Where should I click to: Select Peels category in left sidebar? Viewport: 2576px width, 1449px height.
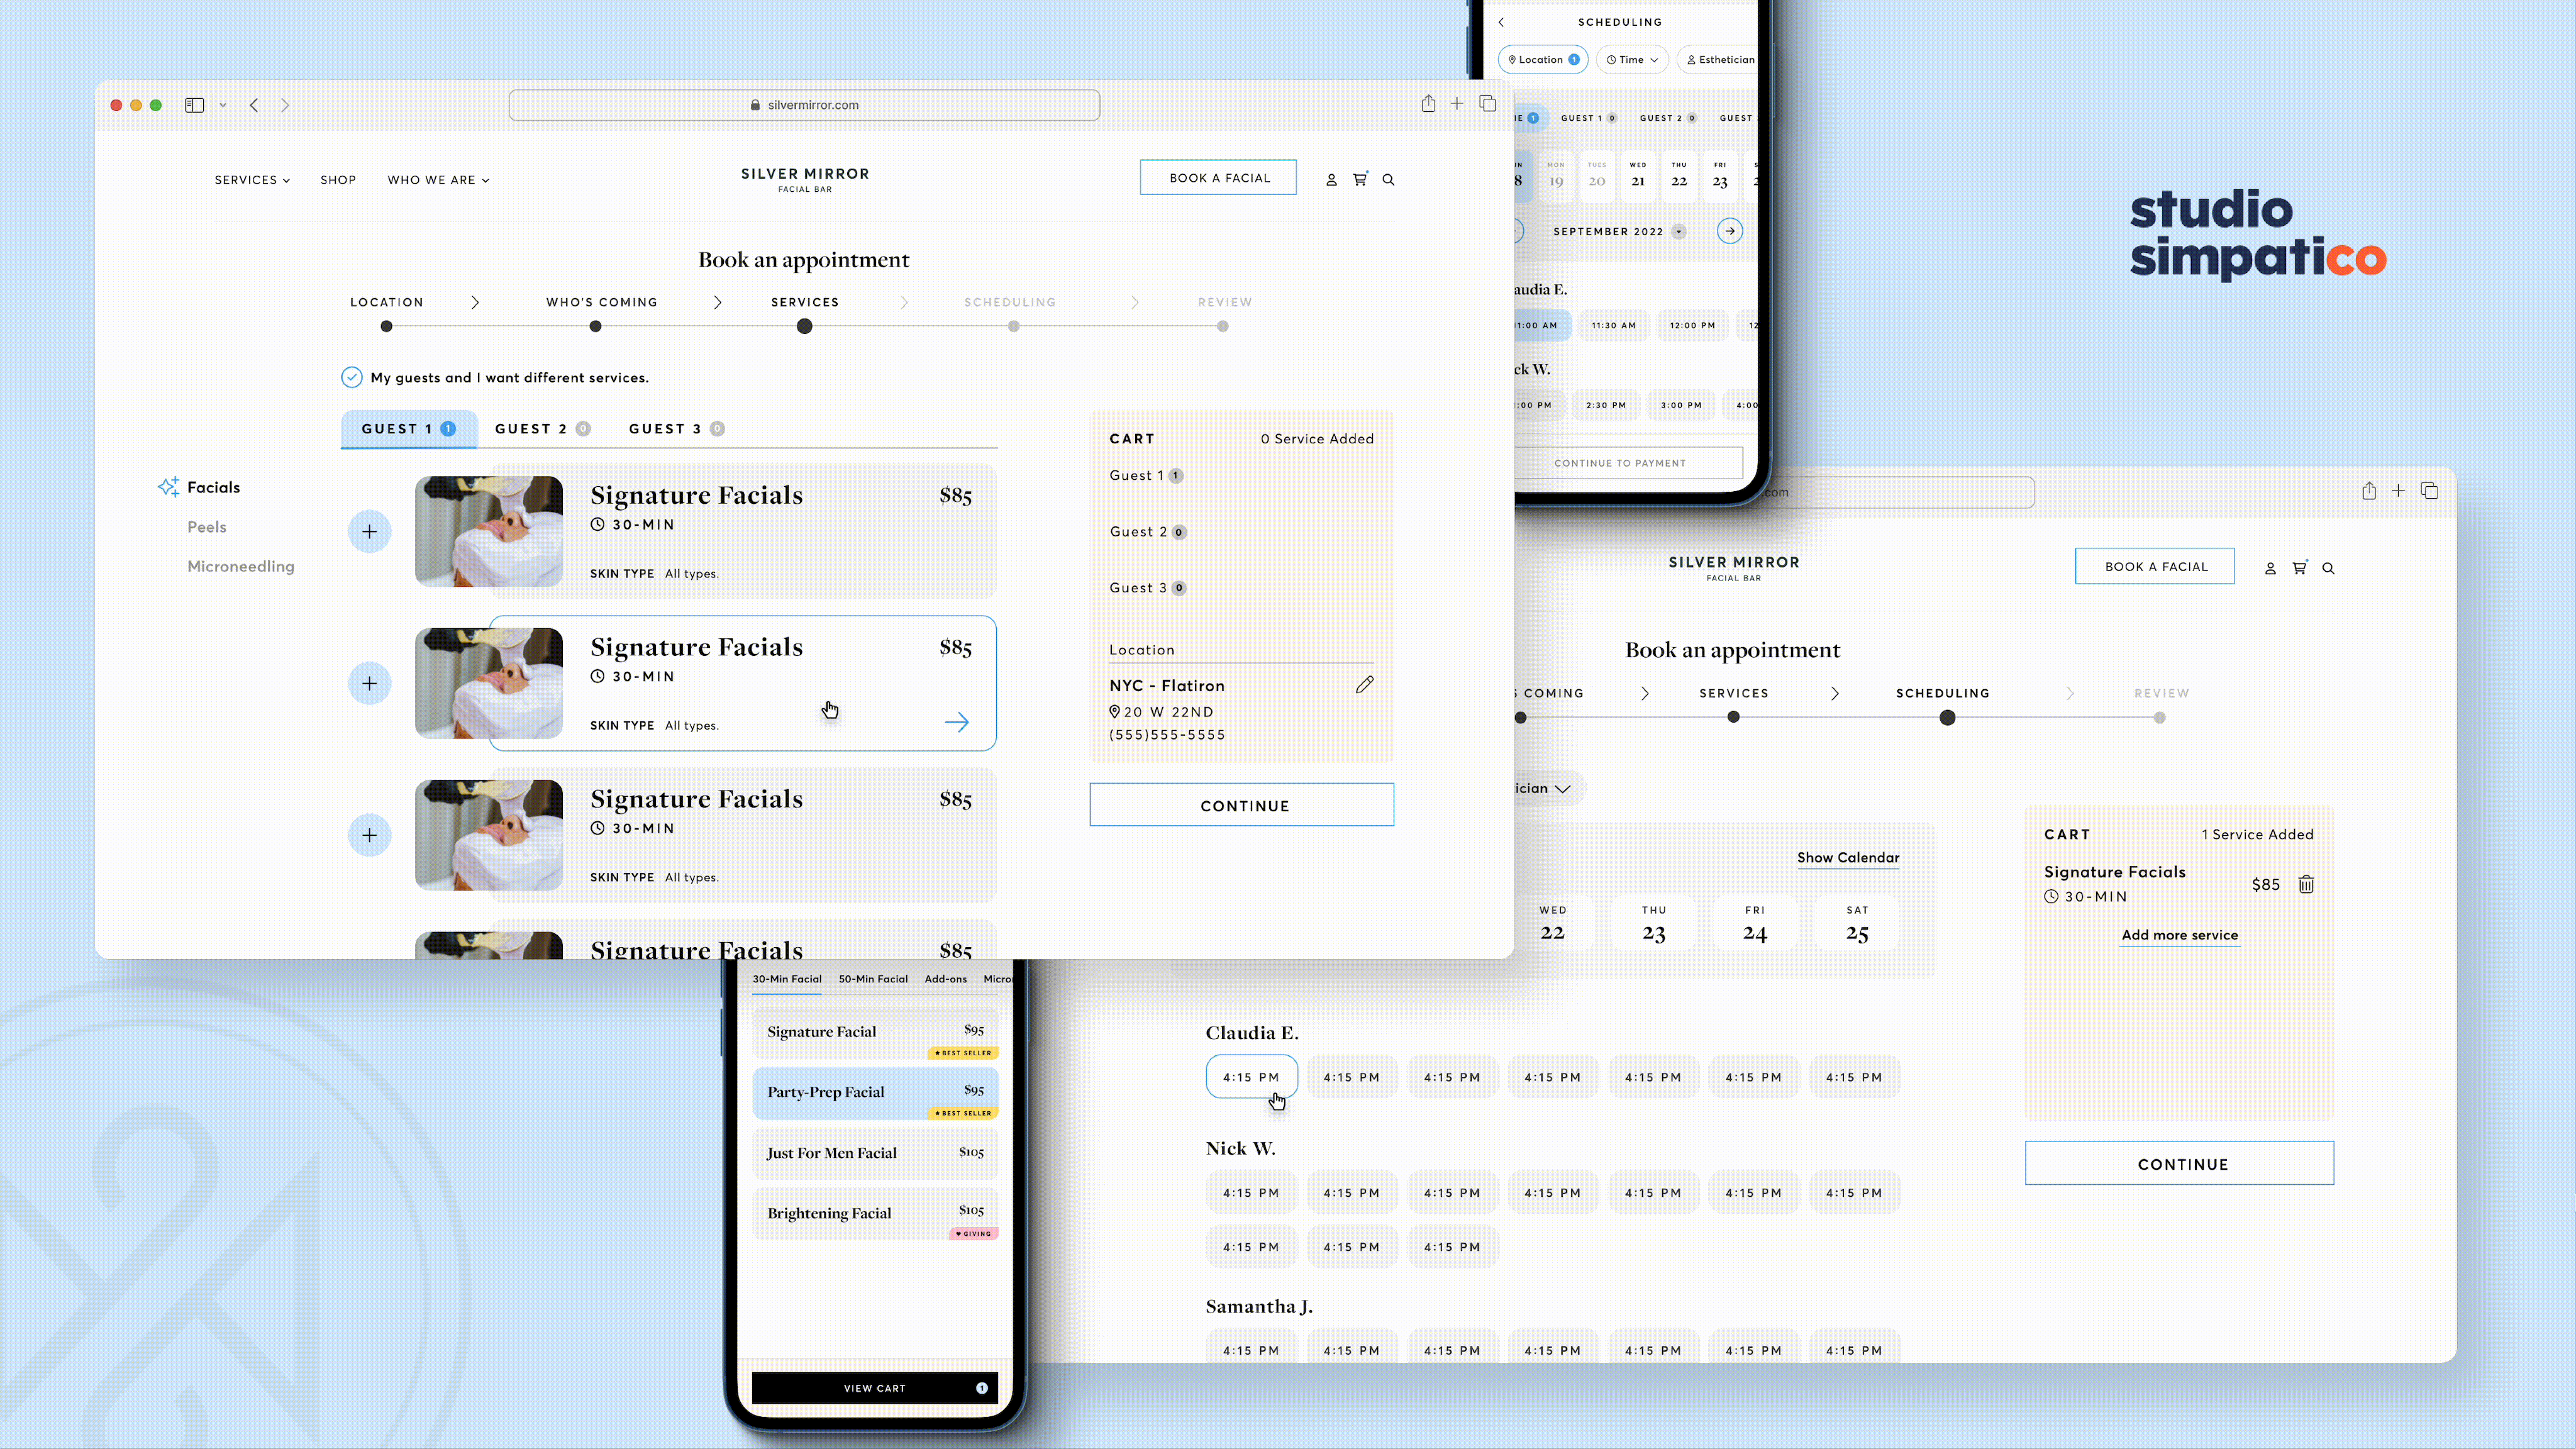tap(206, 527)
